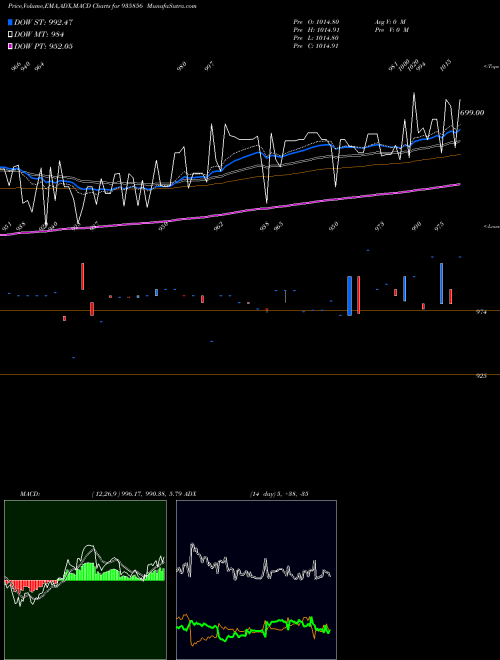
Task: Click the 'Avg V: 0 M' volume text
Action: tap(391, 22)
